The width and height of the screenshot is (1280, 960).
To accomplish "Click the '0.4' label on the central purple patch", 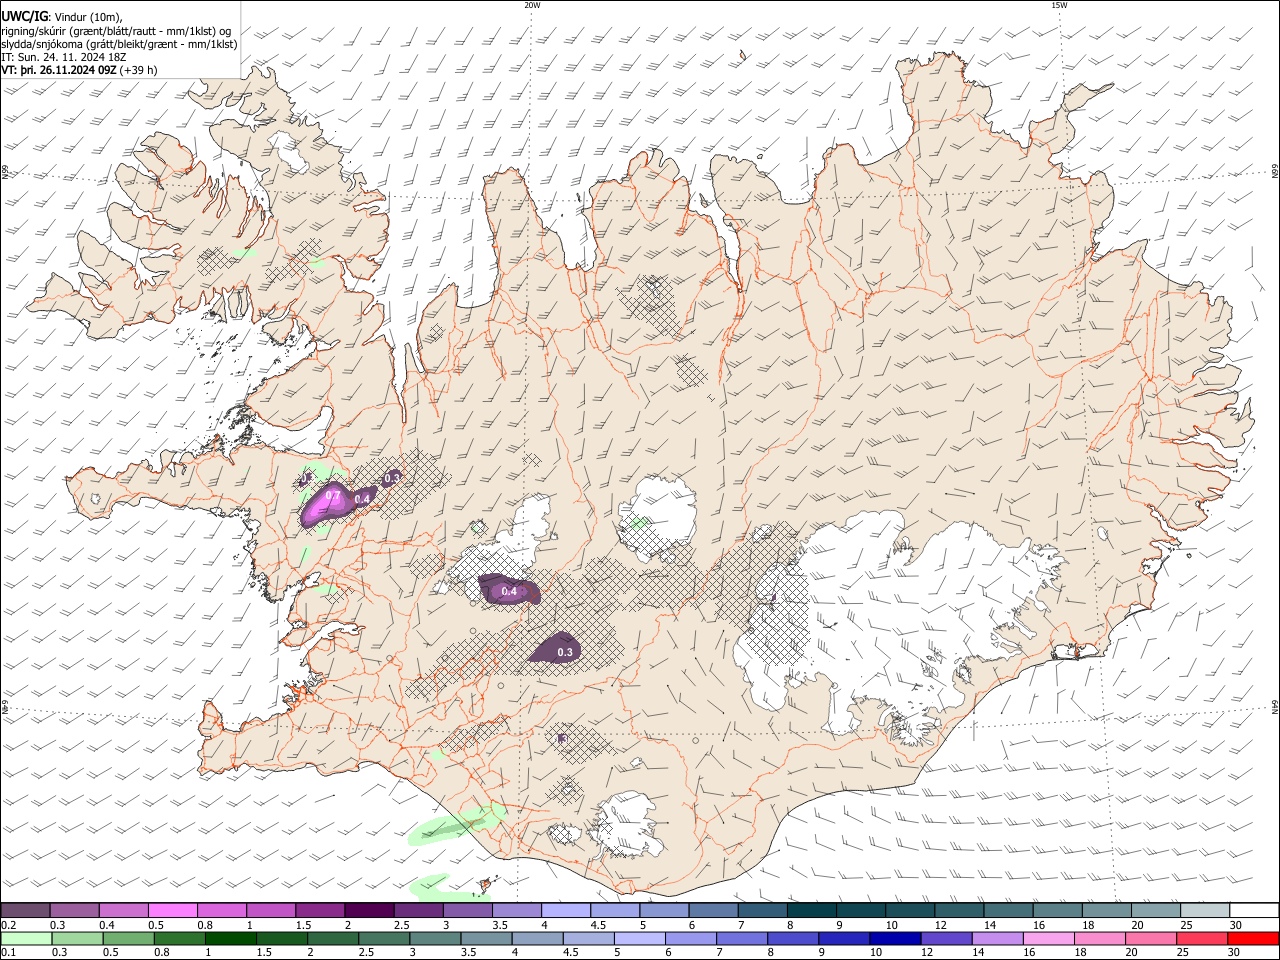I will click(509, 591).
